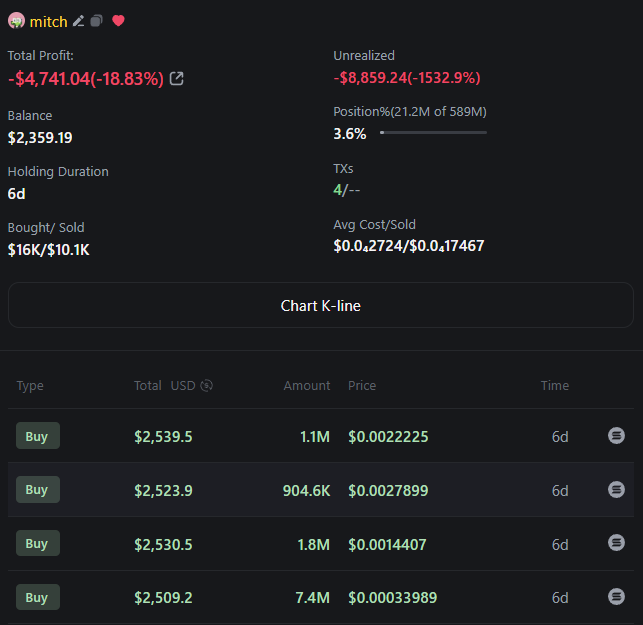The width and height of the screenshot is (643, 625).
Task: Click the $0.0014407 price cell
Action: (x=387, y=545)
